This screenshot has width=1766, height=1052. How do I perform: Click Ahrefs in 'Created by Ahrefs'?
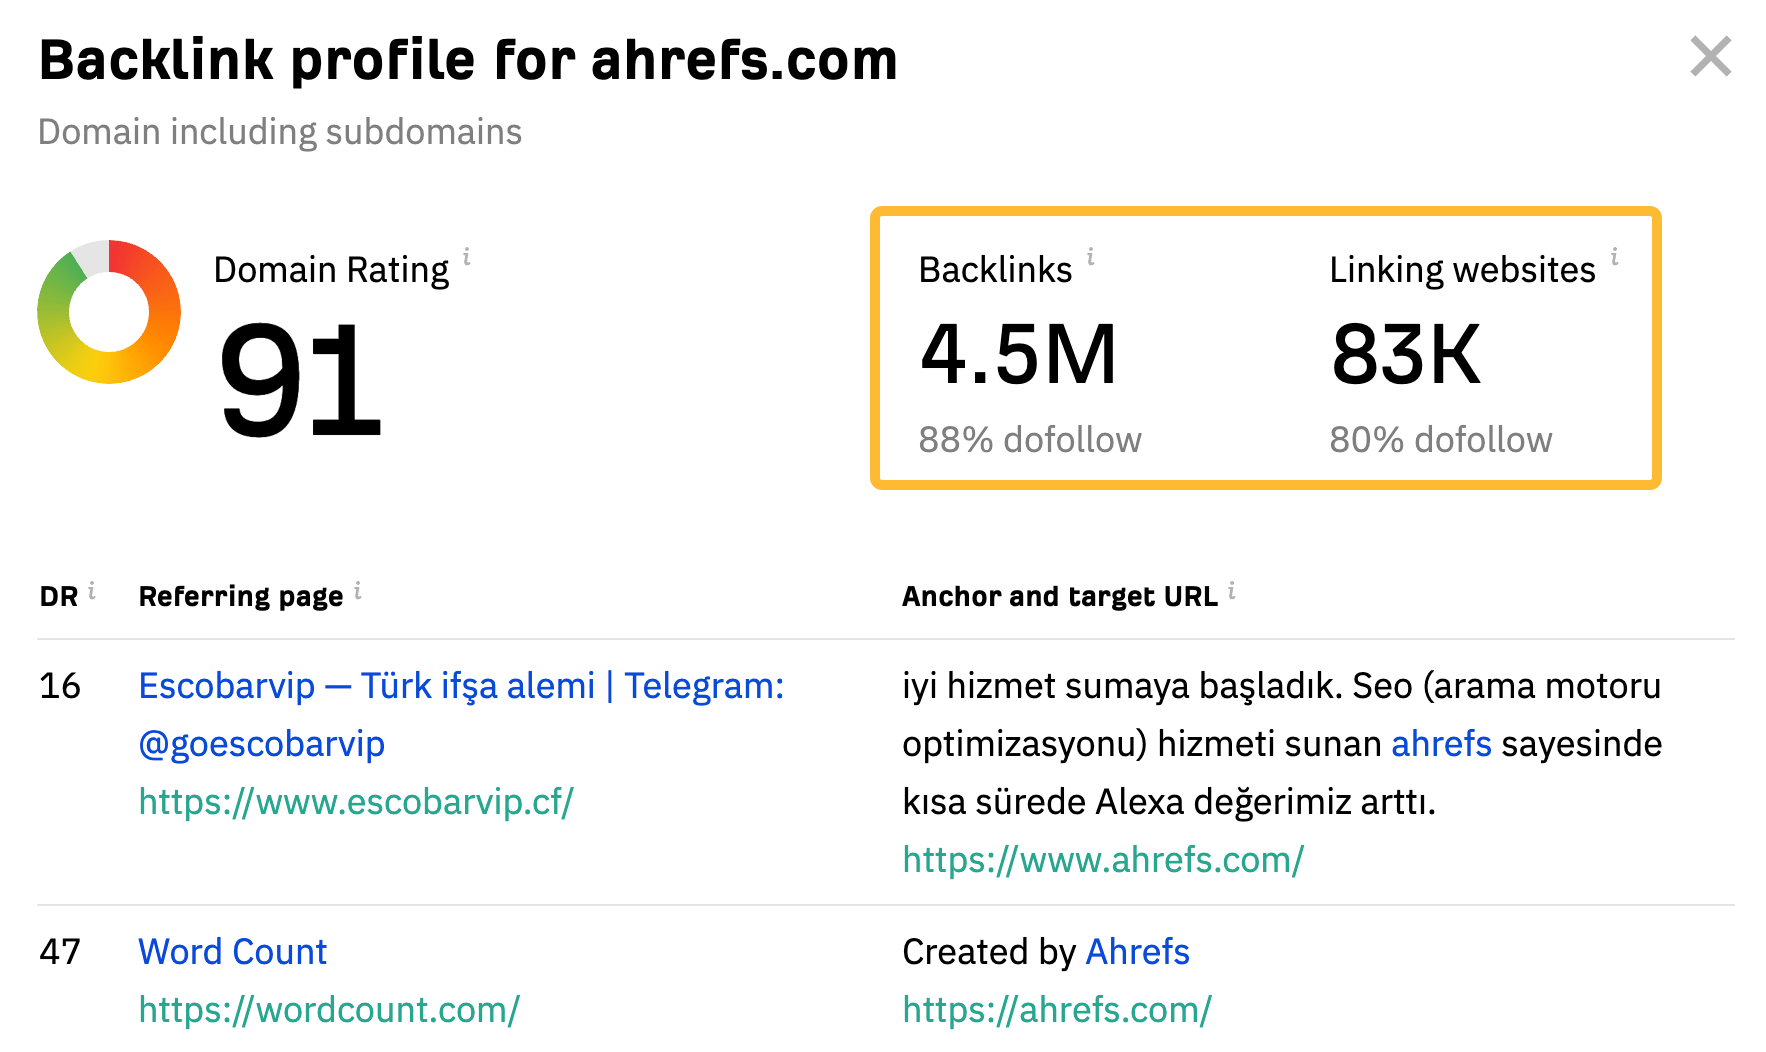pyautogui.click(x=1137, y=951)
